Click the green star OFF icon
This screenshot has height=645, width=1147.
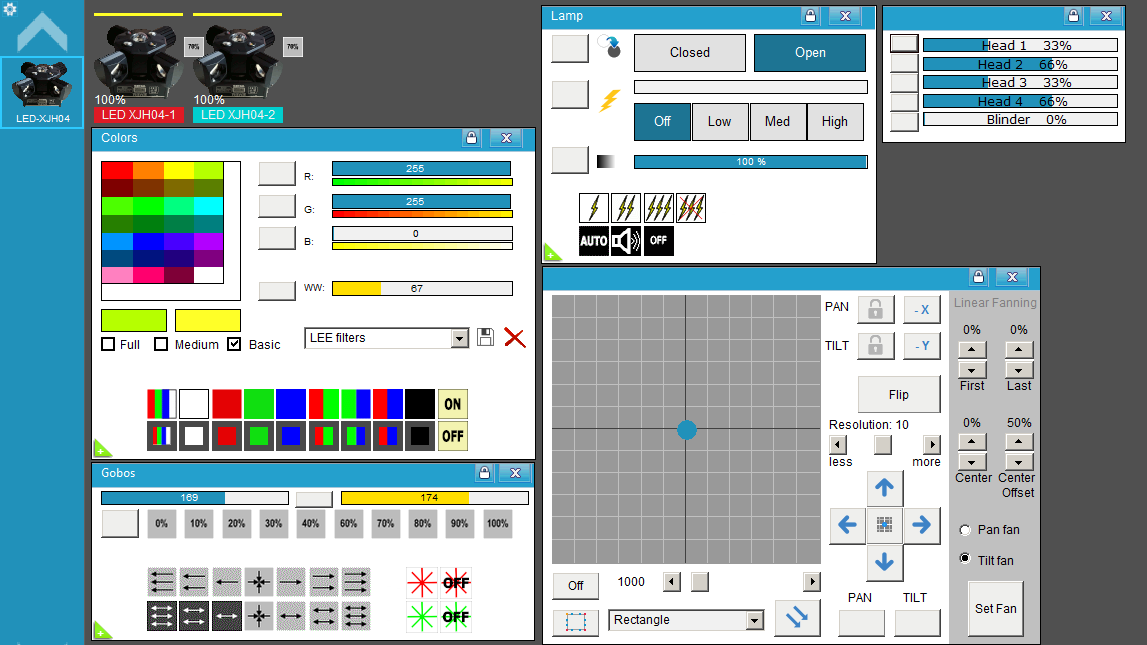tap(456, 616)
